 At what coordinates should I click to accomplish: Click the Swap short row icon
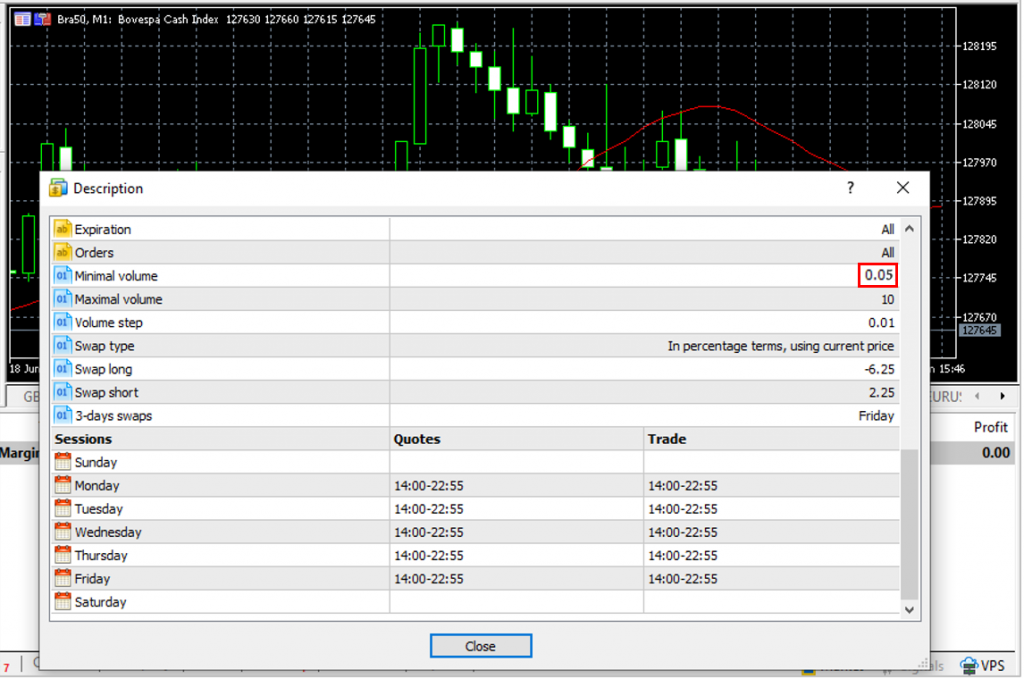[x=63, y=392]
